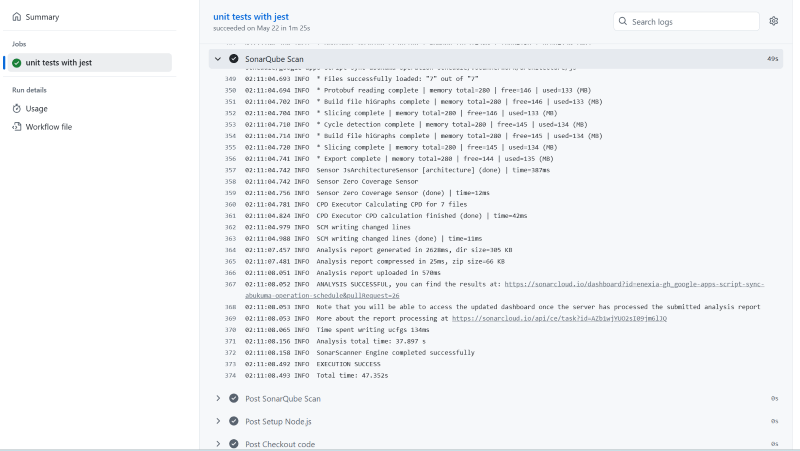Viewport: 800px width, 451px height.
Task: Click the Workflow file icon
Action: pyautogui.click(x=16, y=127)
